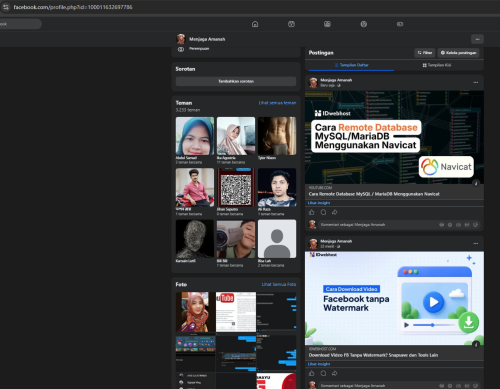Open friend Abdul Samad's photo
The width and height of the screenshot is (500, 389).
click(x=195, y=136)
